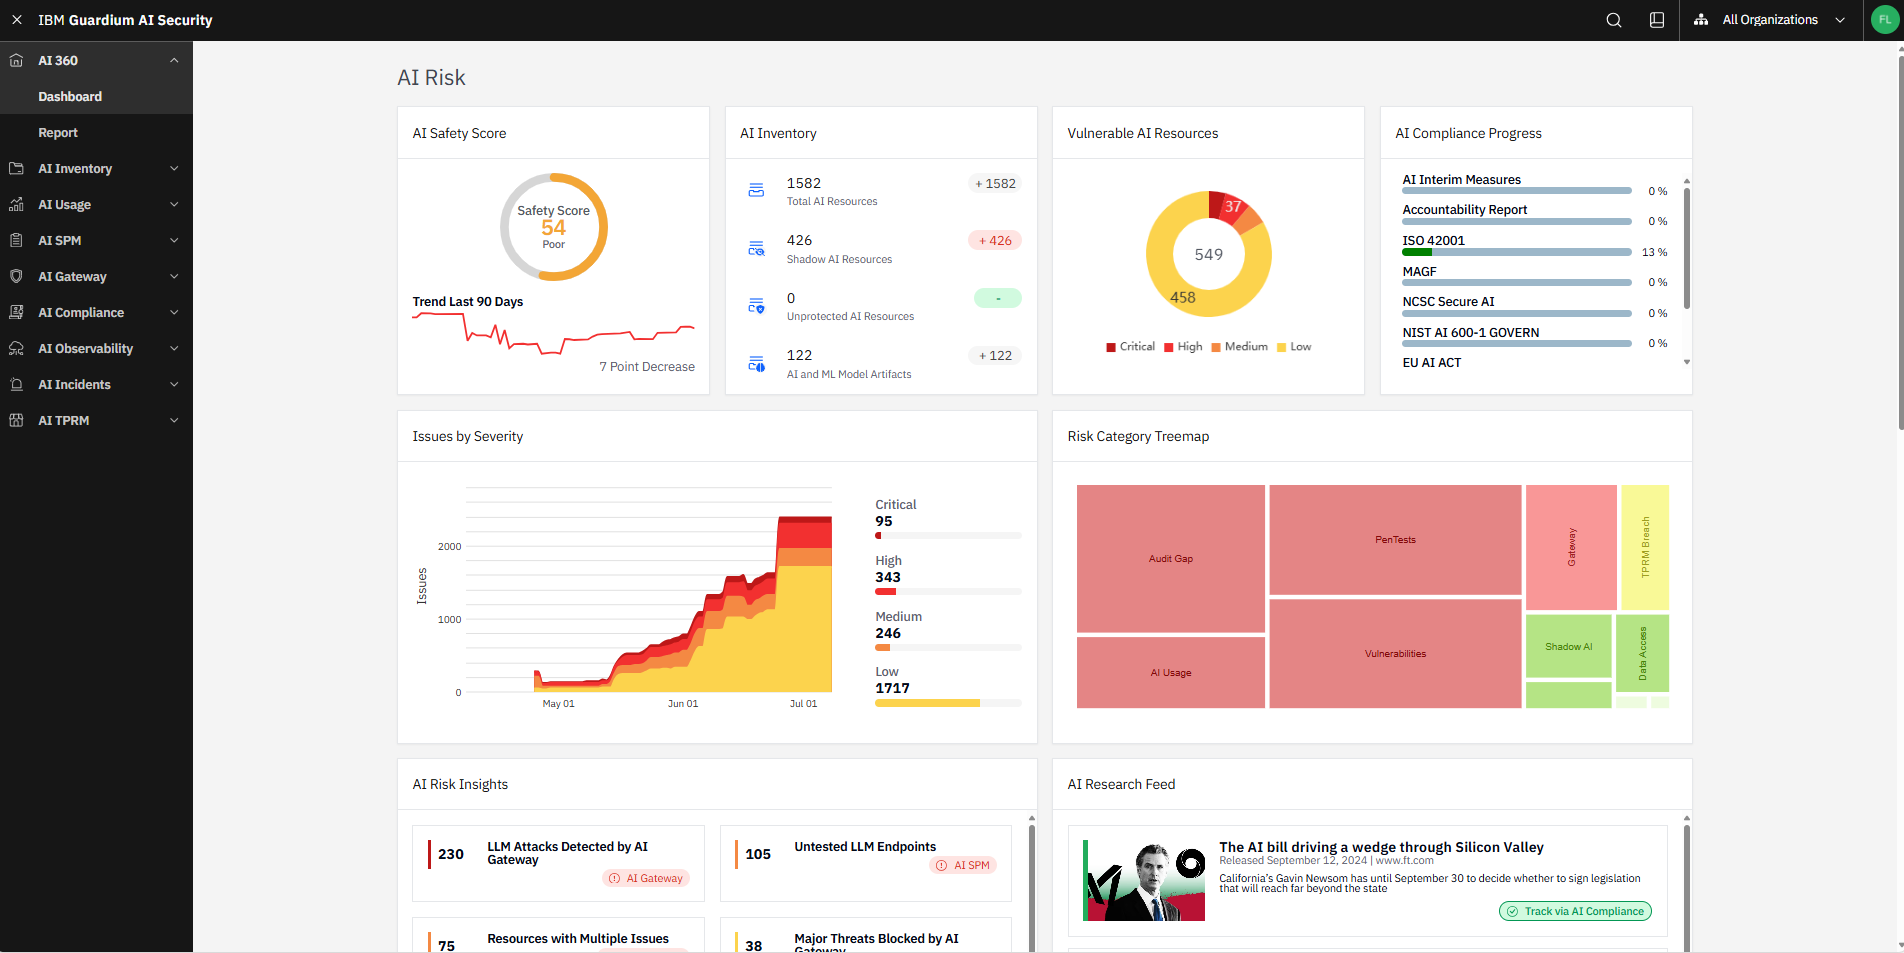Open the AI bill Silicon Valley article

coord(1381,847)
